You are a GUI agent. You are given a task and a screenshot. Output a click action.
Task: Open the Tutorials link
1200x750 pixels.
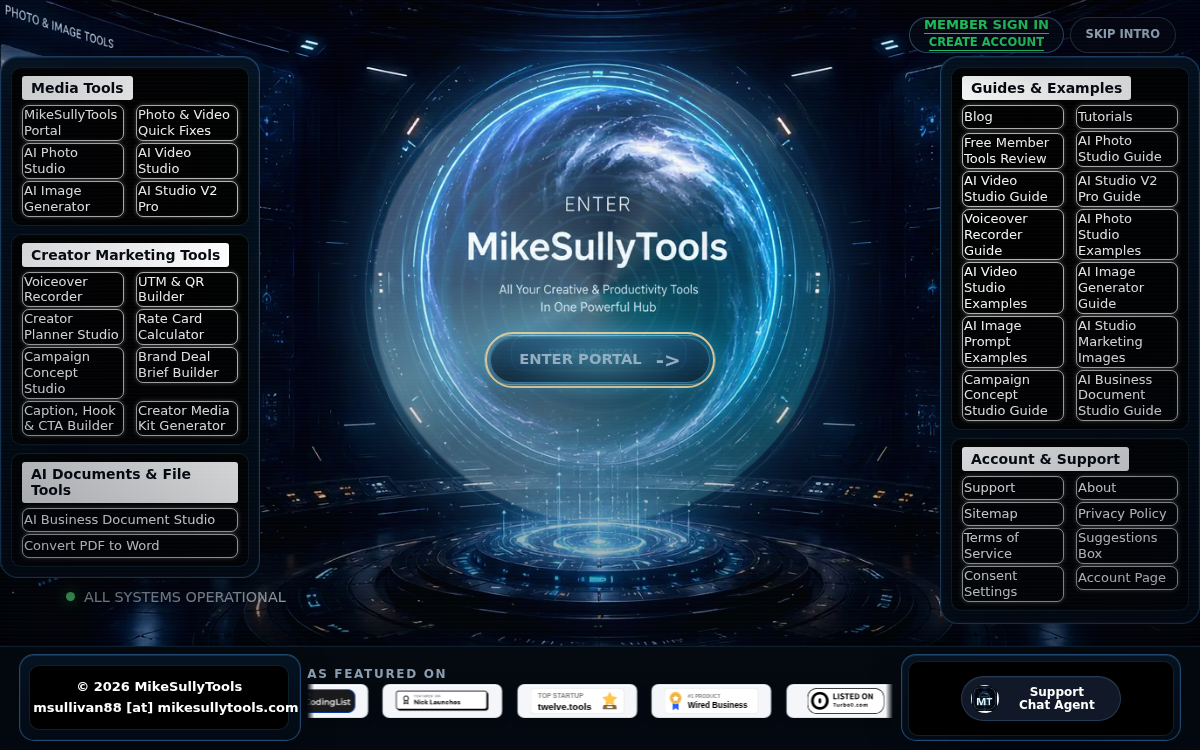[x=1127, y=117]
